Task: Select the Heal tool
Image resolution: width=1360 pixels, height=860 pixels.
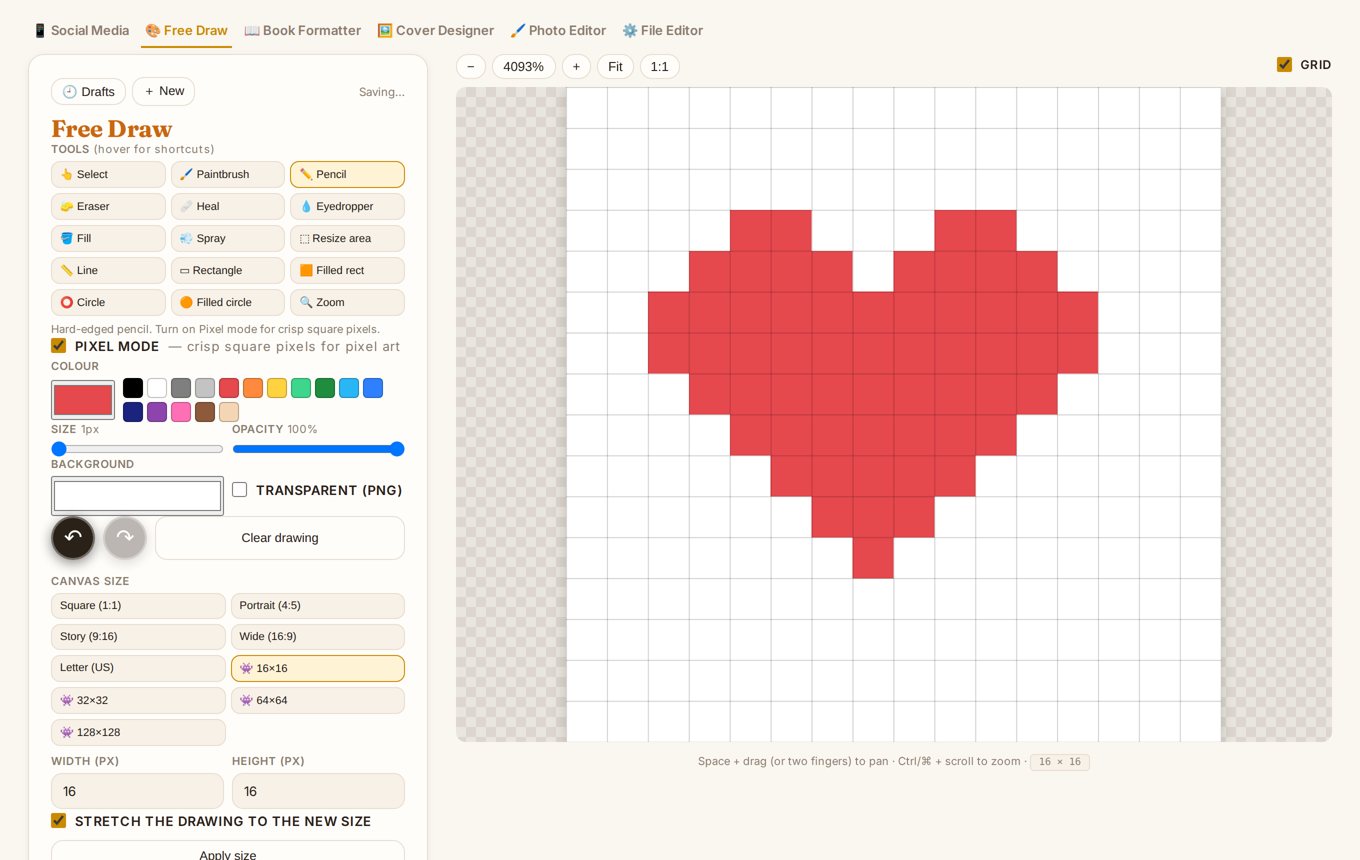Action: click(228, 206)
